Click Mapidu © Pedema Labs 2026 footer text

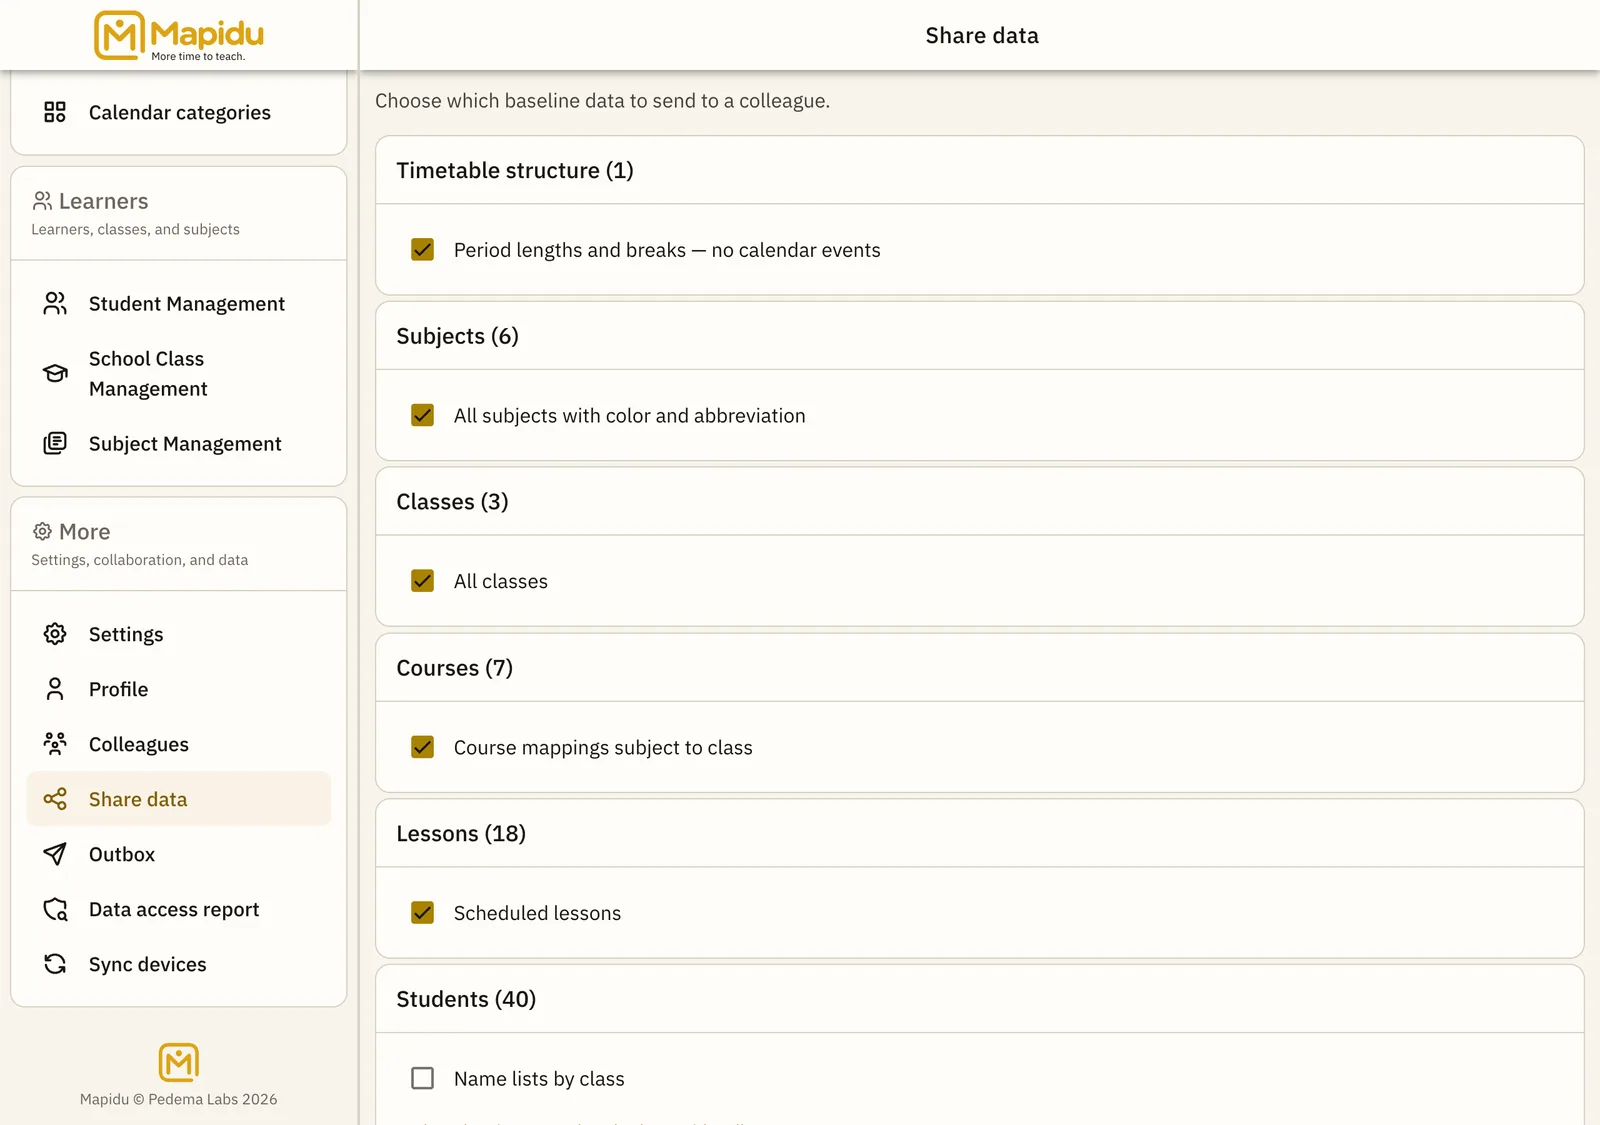179,1099
